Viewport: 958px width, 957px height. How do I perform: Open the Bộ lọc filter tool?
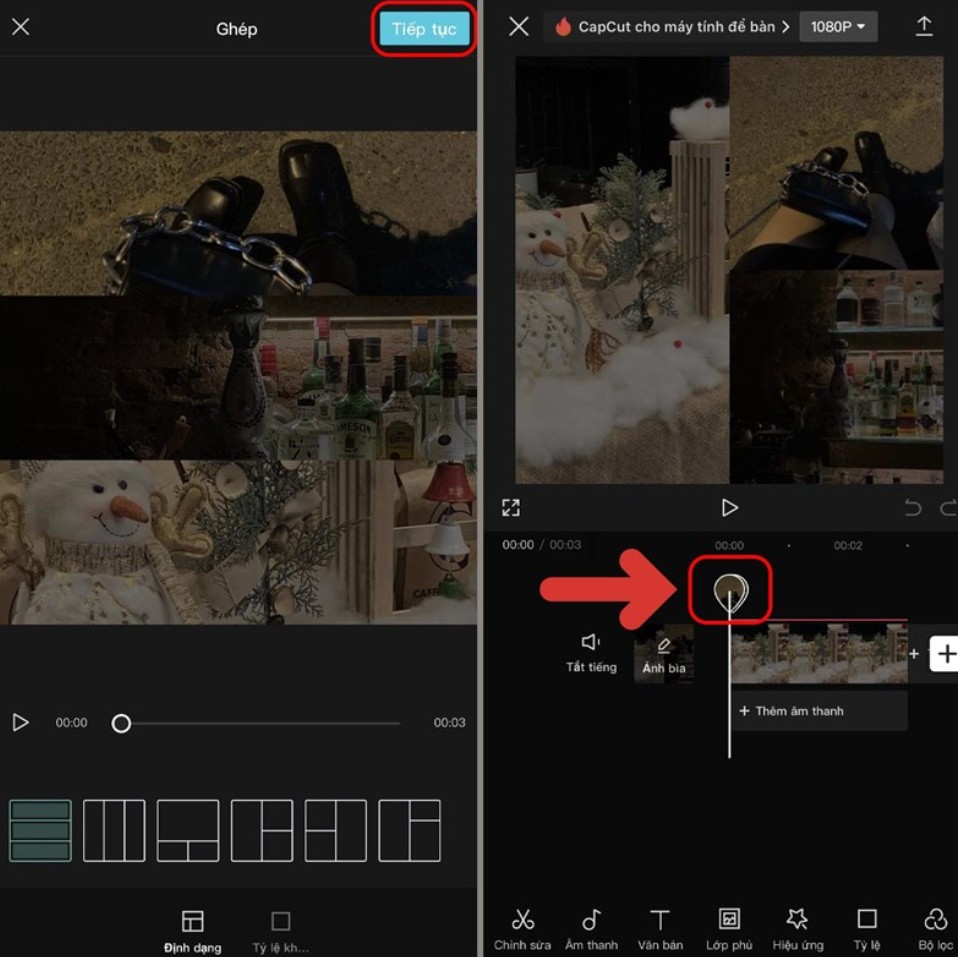[935, 930]
